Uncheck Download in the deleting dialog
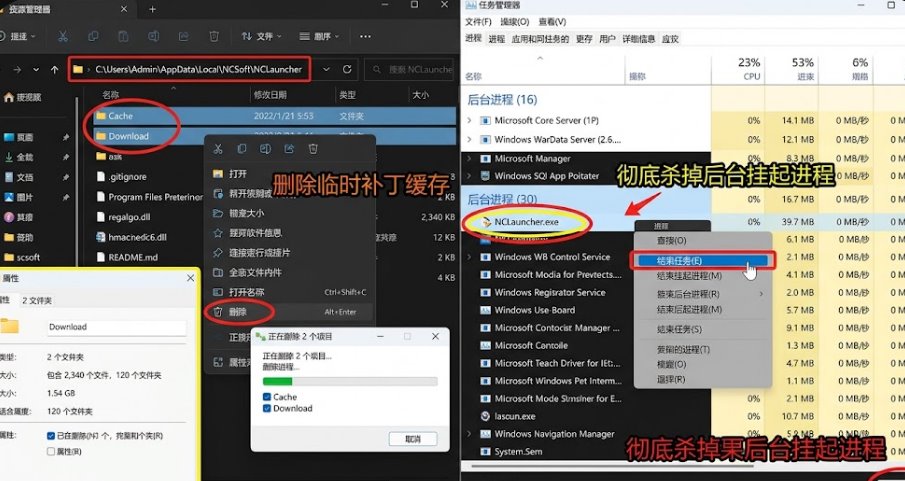Viewport: 905px width, 481px height. click(x=267, y=408)
